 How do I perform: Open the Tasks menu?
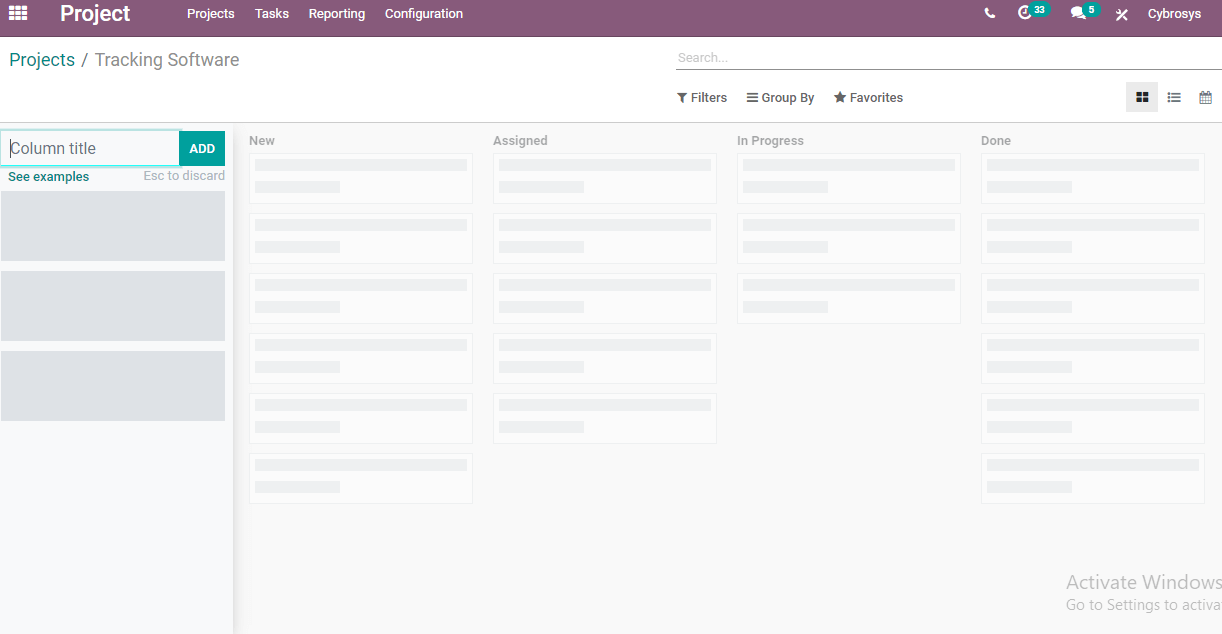click(272, 14)
